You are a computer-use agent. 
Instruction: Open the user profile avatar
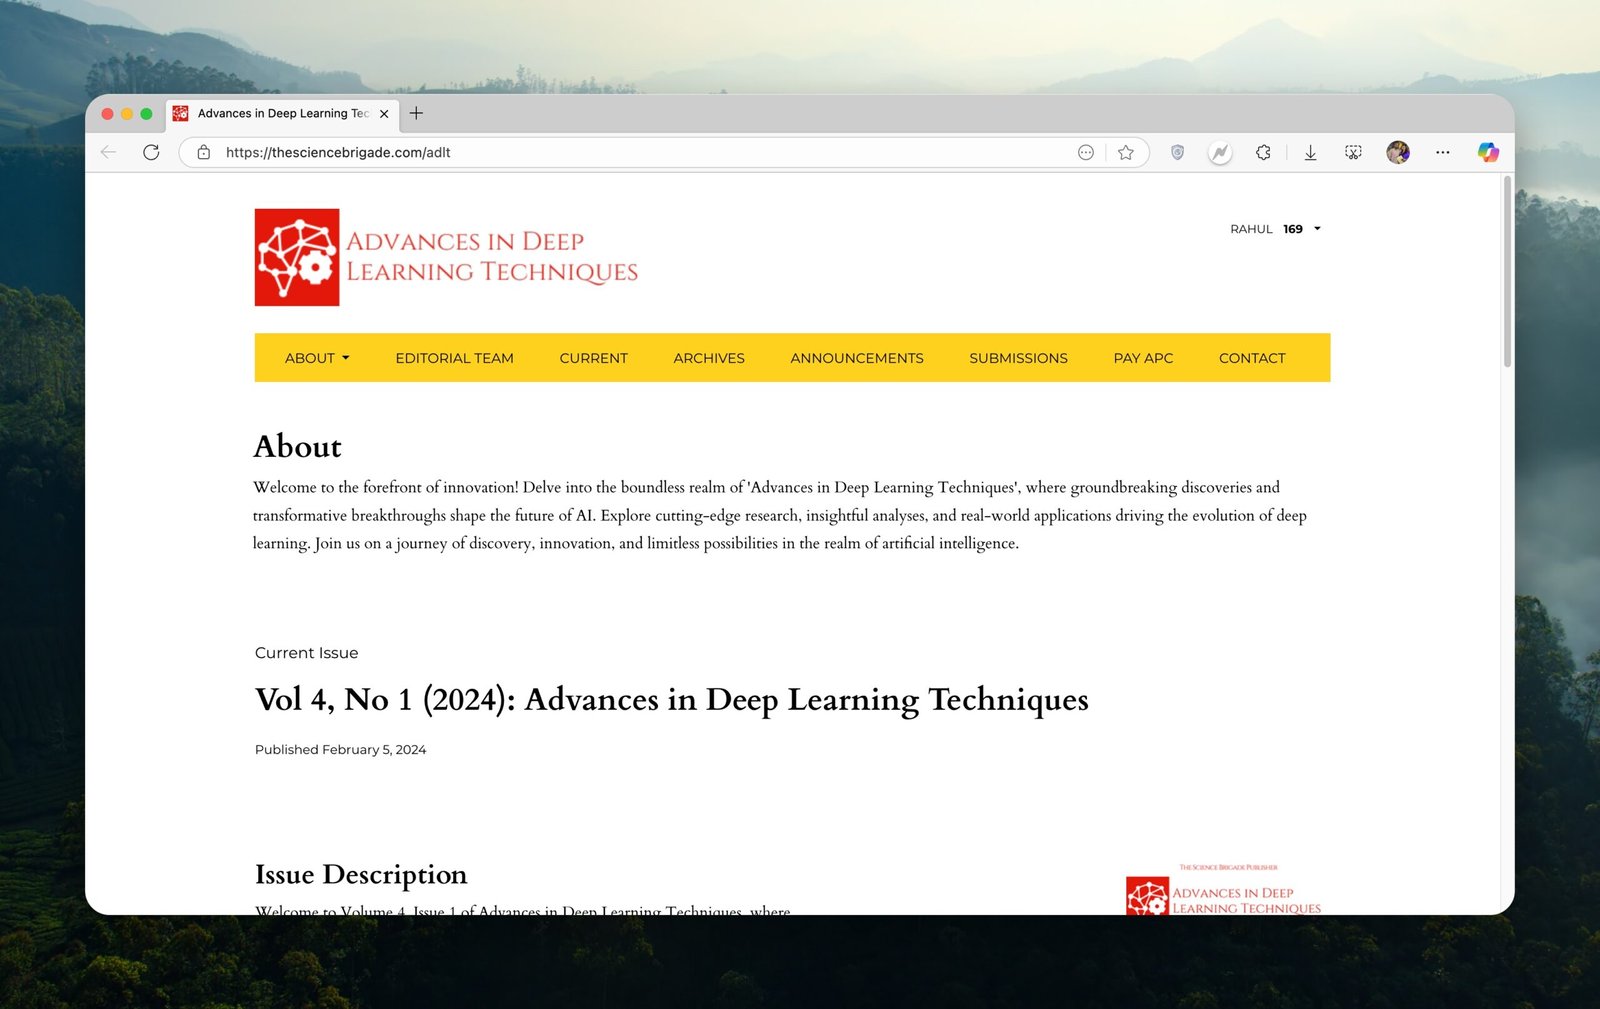1398,152
